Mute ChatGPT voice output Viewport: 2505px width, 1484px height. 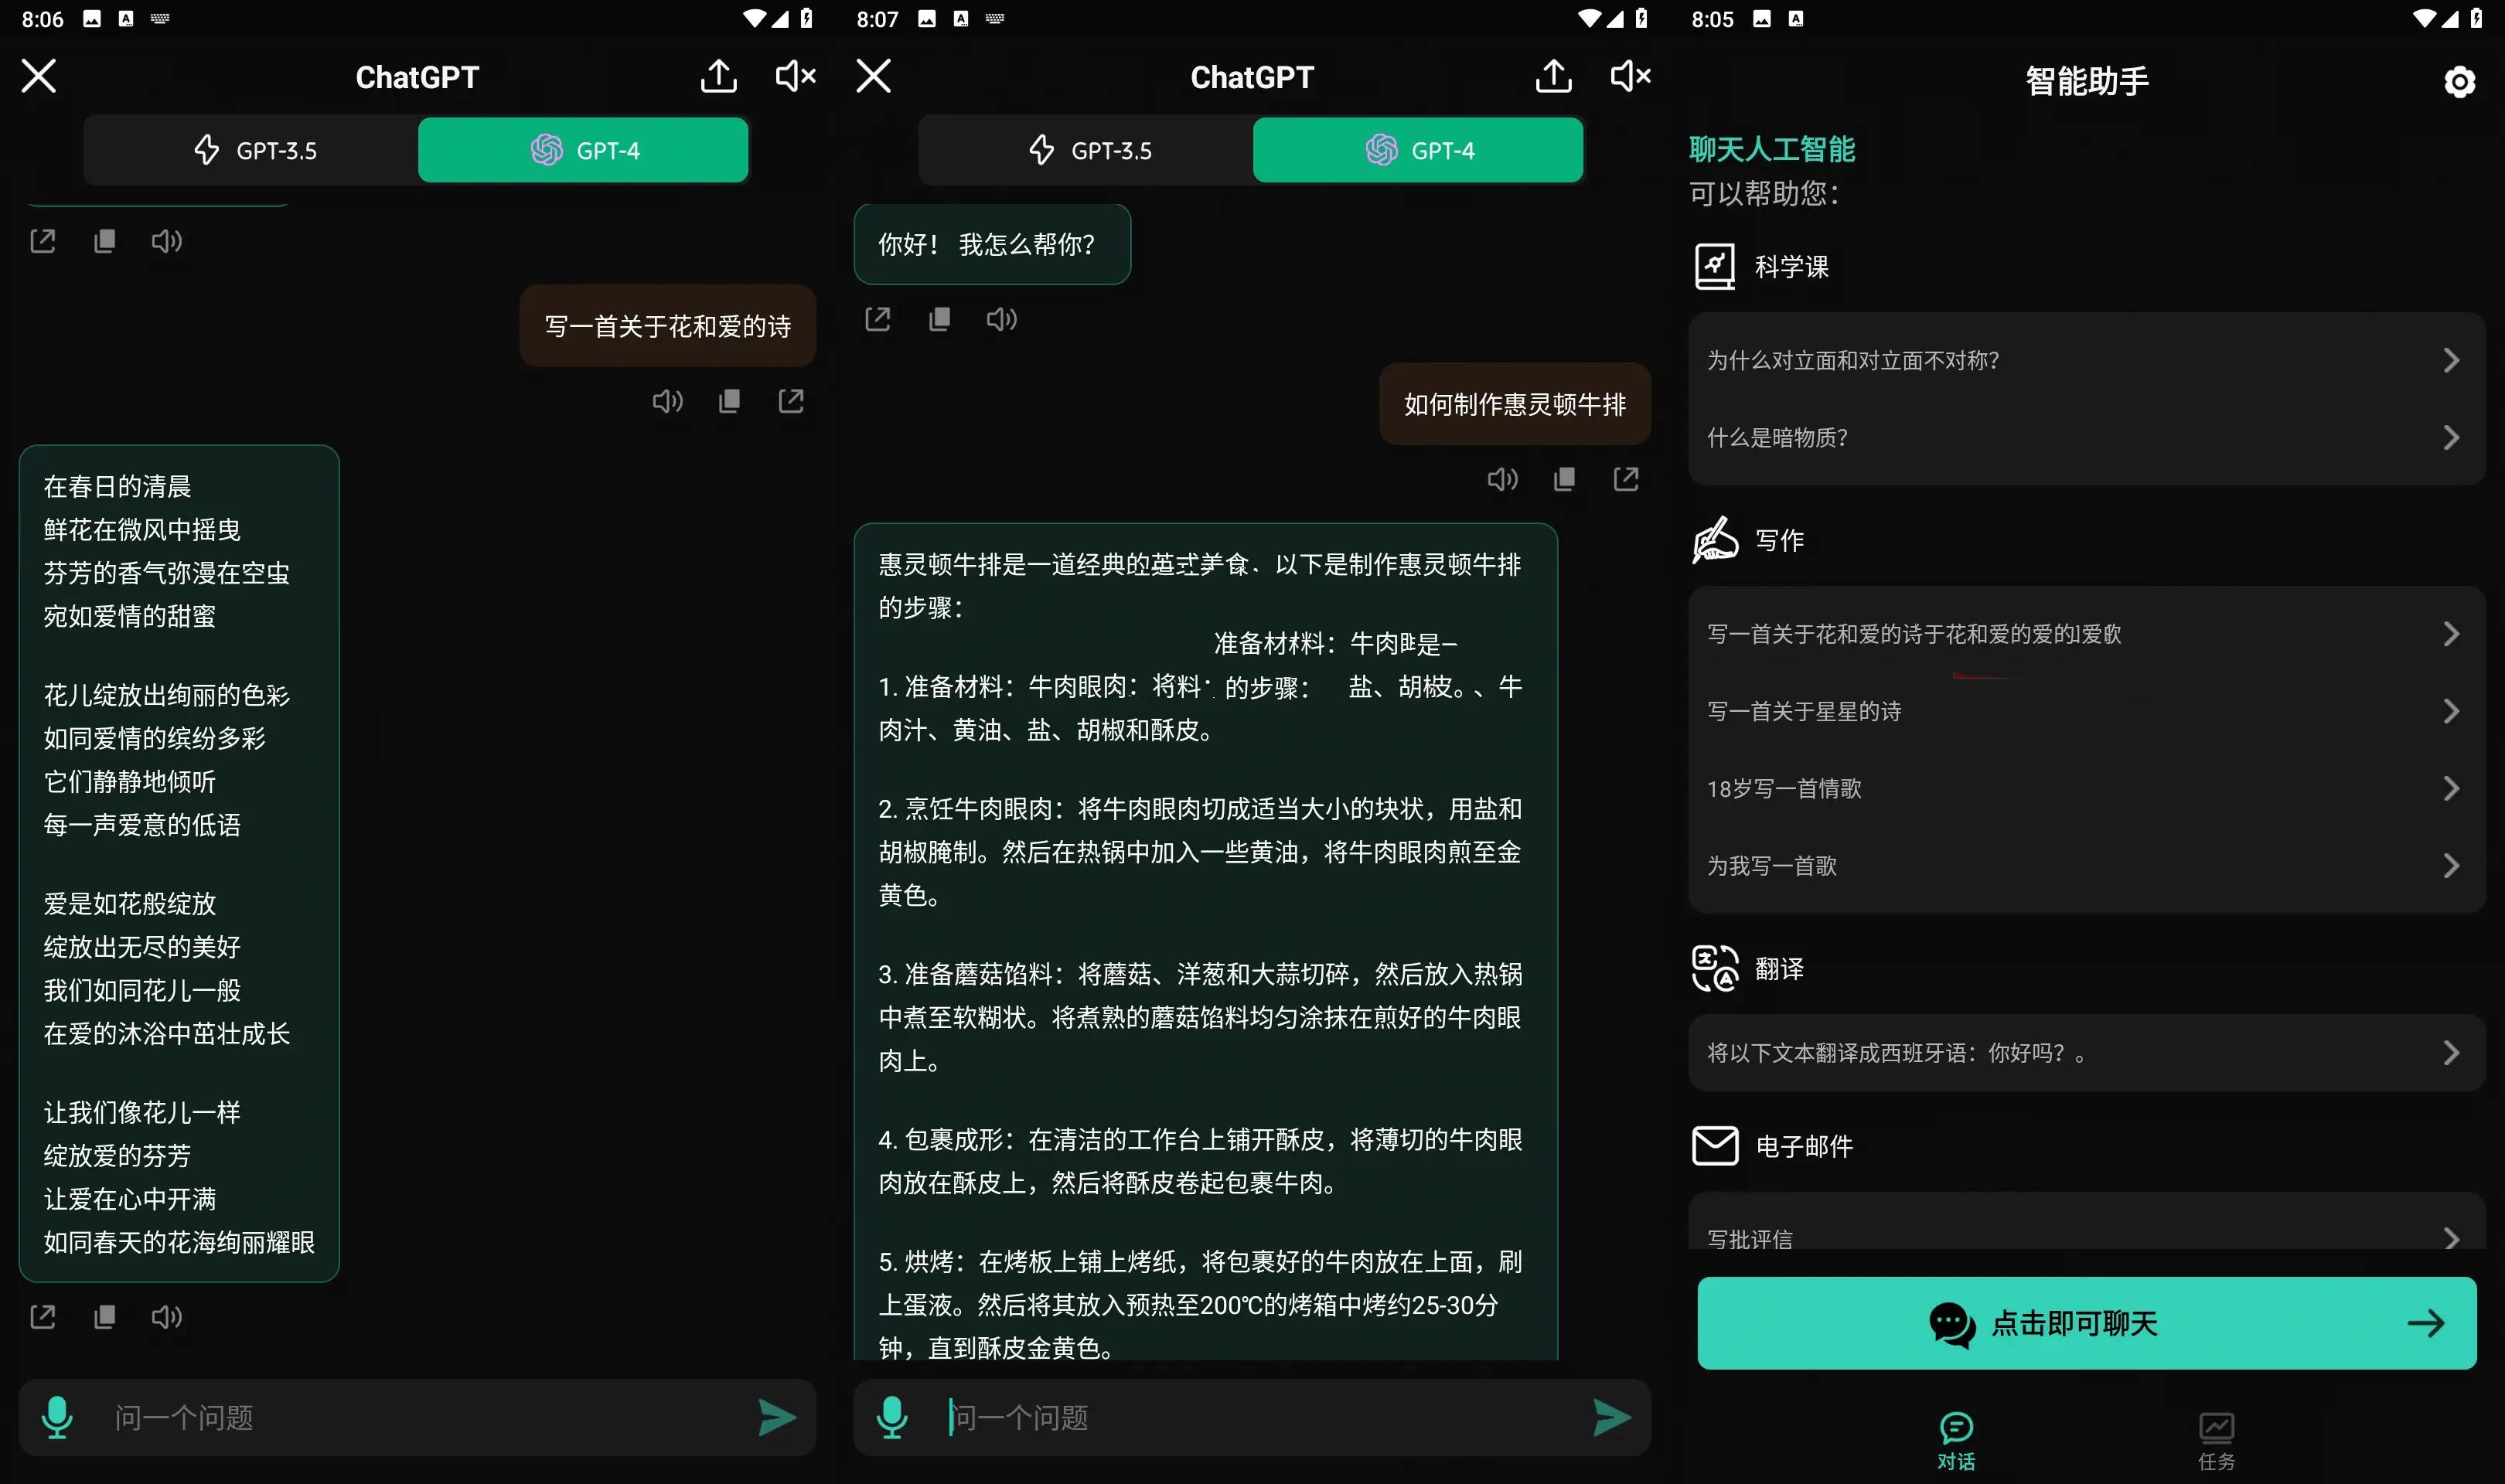pyautogui.click(x=795, y=75)
